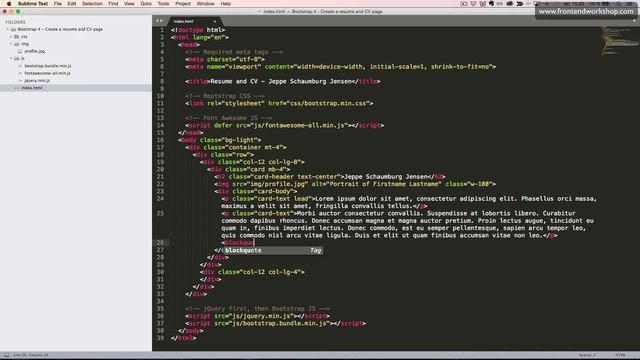
Task: Open the Help menu
Action: point(226,4)
